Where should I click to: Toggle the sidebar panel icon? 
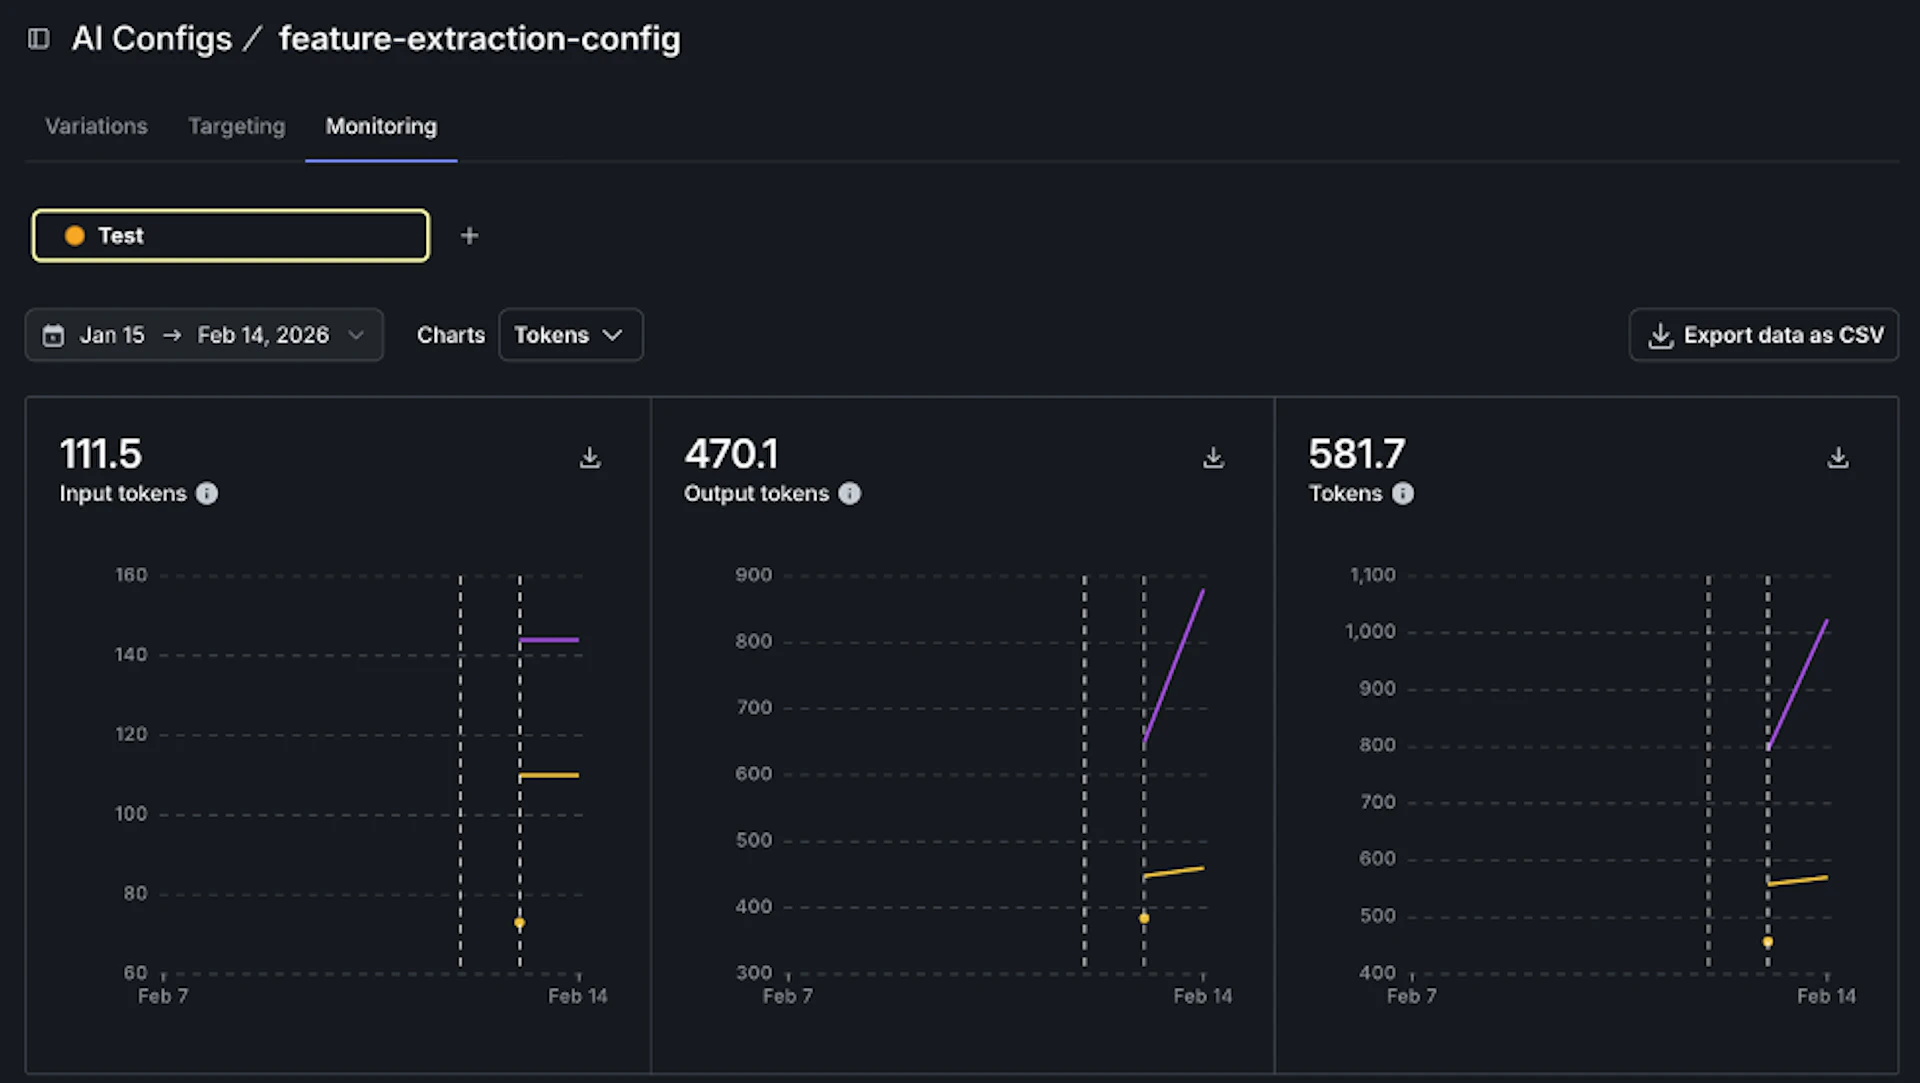(x=39, y=39)
